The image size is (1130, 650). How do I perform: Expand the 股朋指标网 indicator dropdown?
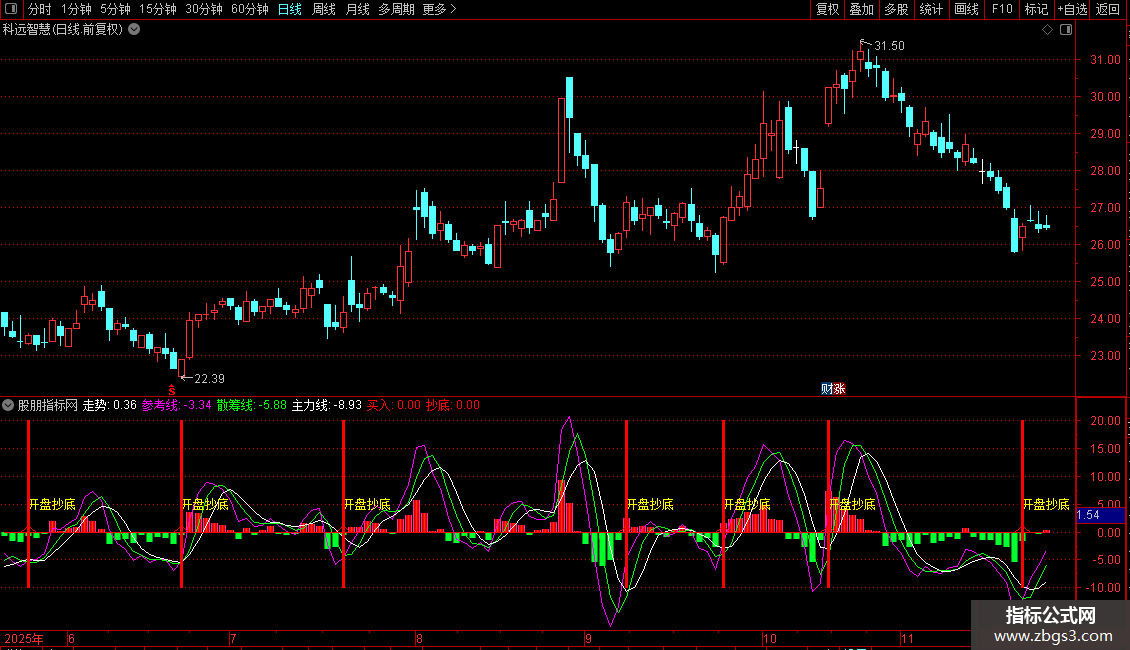point(8,405)
